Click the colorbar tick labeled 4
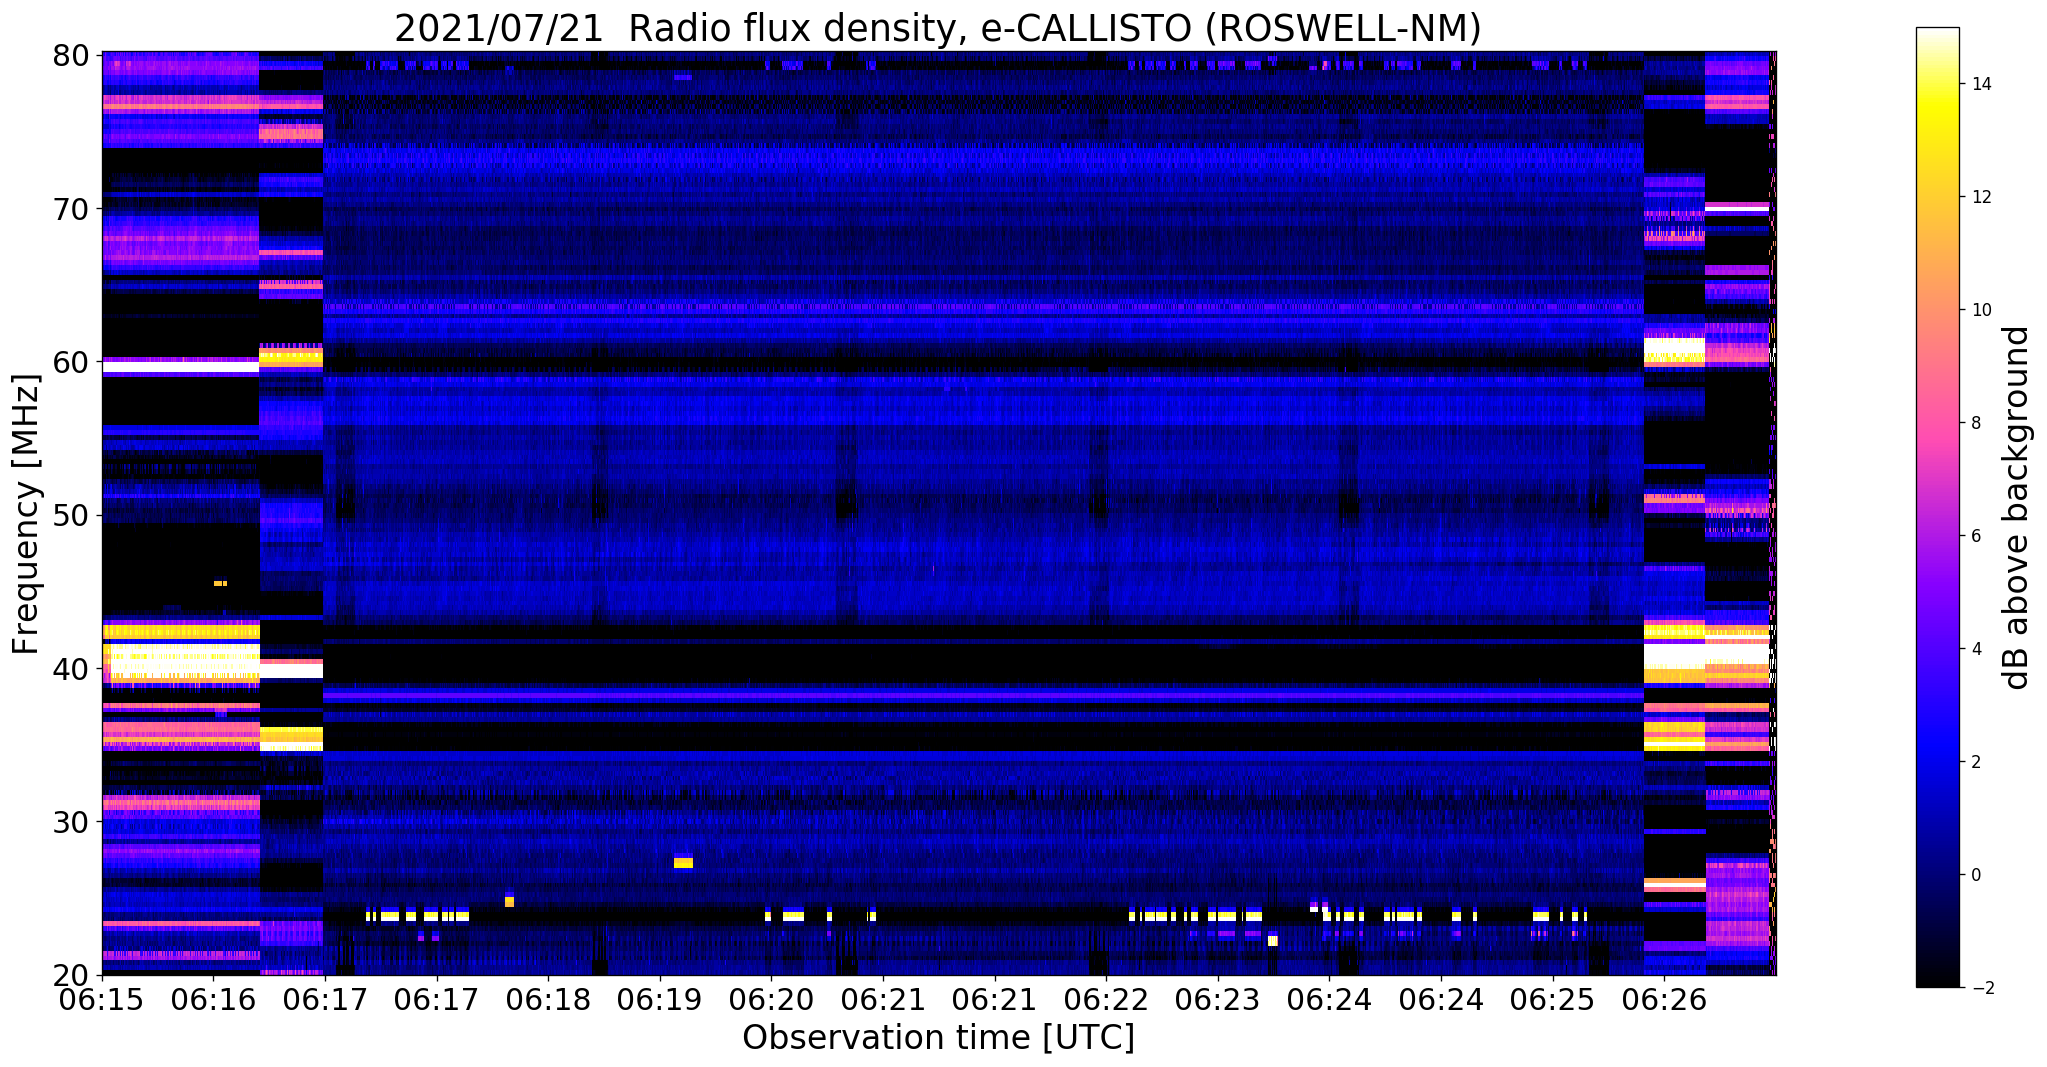 [x=1975, y=649]
